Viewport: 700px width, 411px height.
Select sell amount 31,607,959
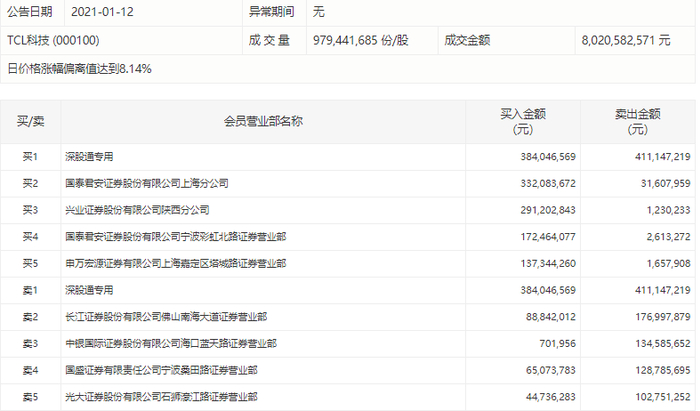point(666,183)
